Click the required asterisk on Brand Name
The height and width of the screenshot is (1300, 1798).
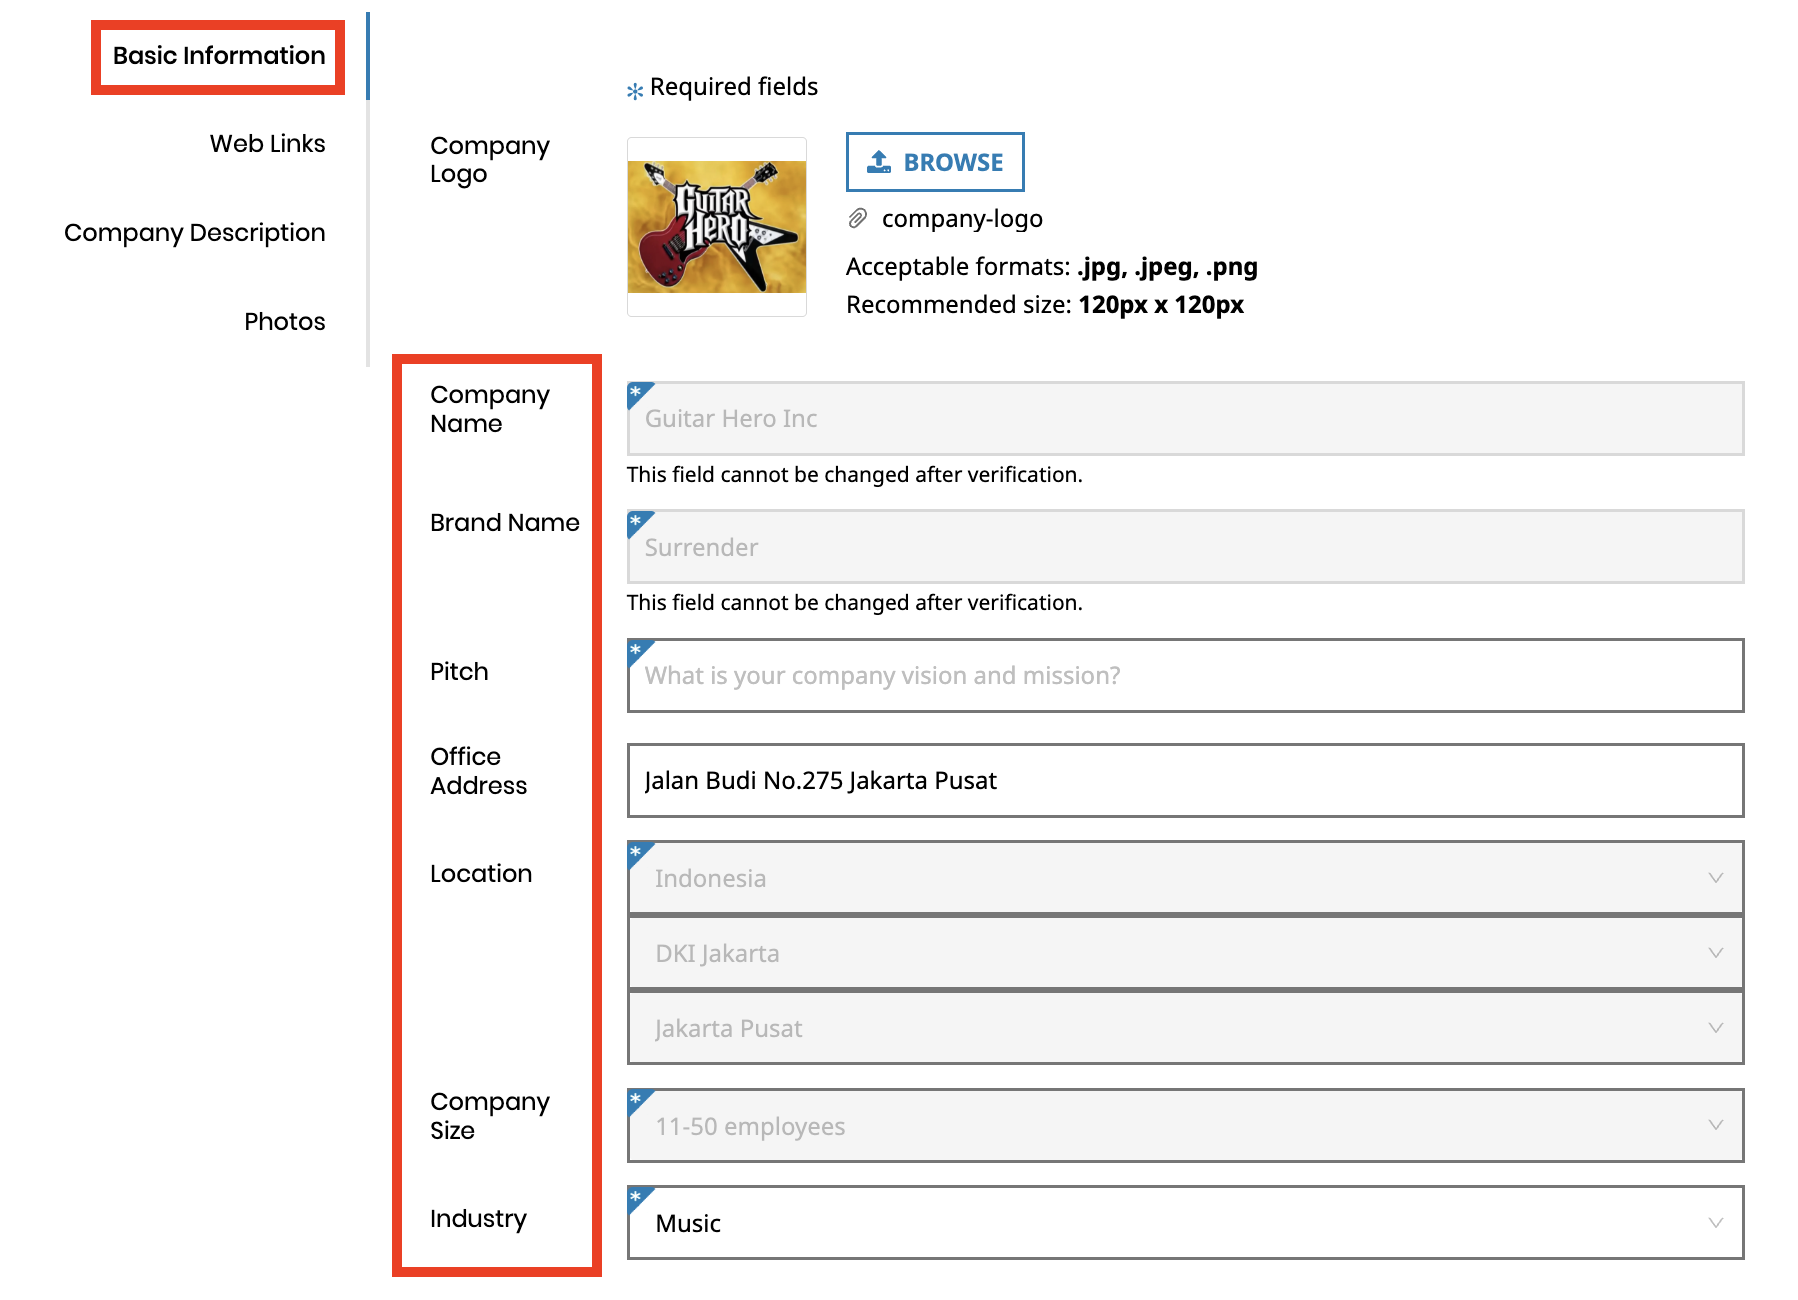coord(636,521)
